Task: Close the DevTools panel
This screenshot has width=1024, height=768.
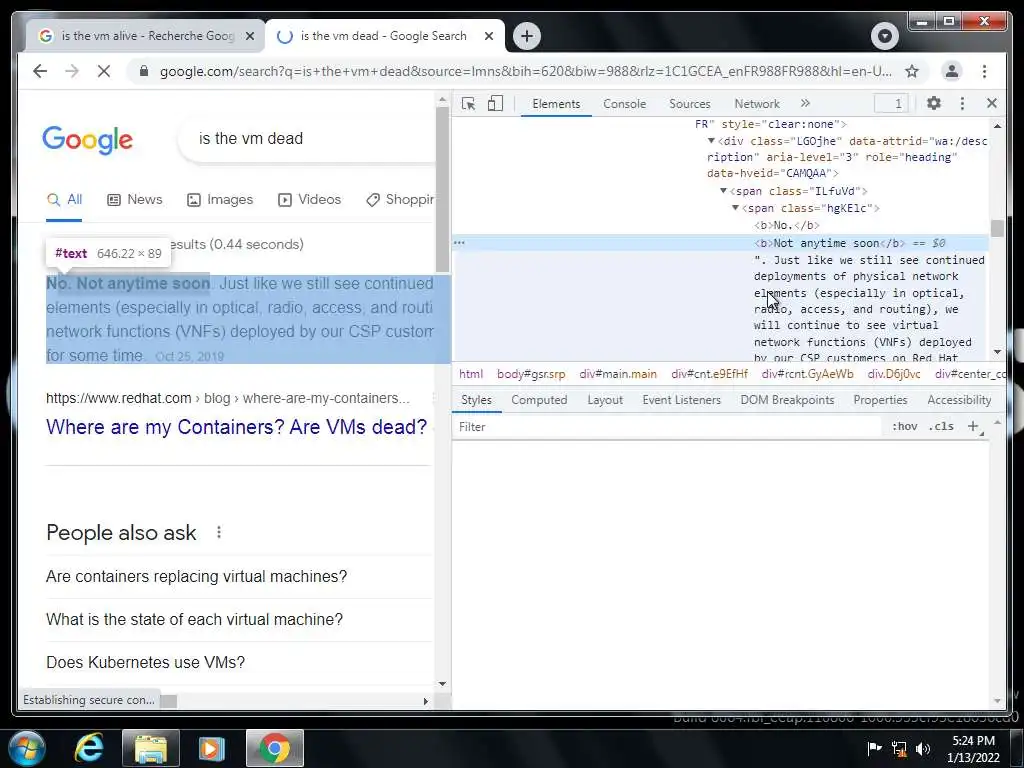Action: point(991,103)
